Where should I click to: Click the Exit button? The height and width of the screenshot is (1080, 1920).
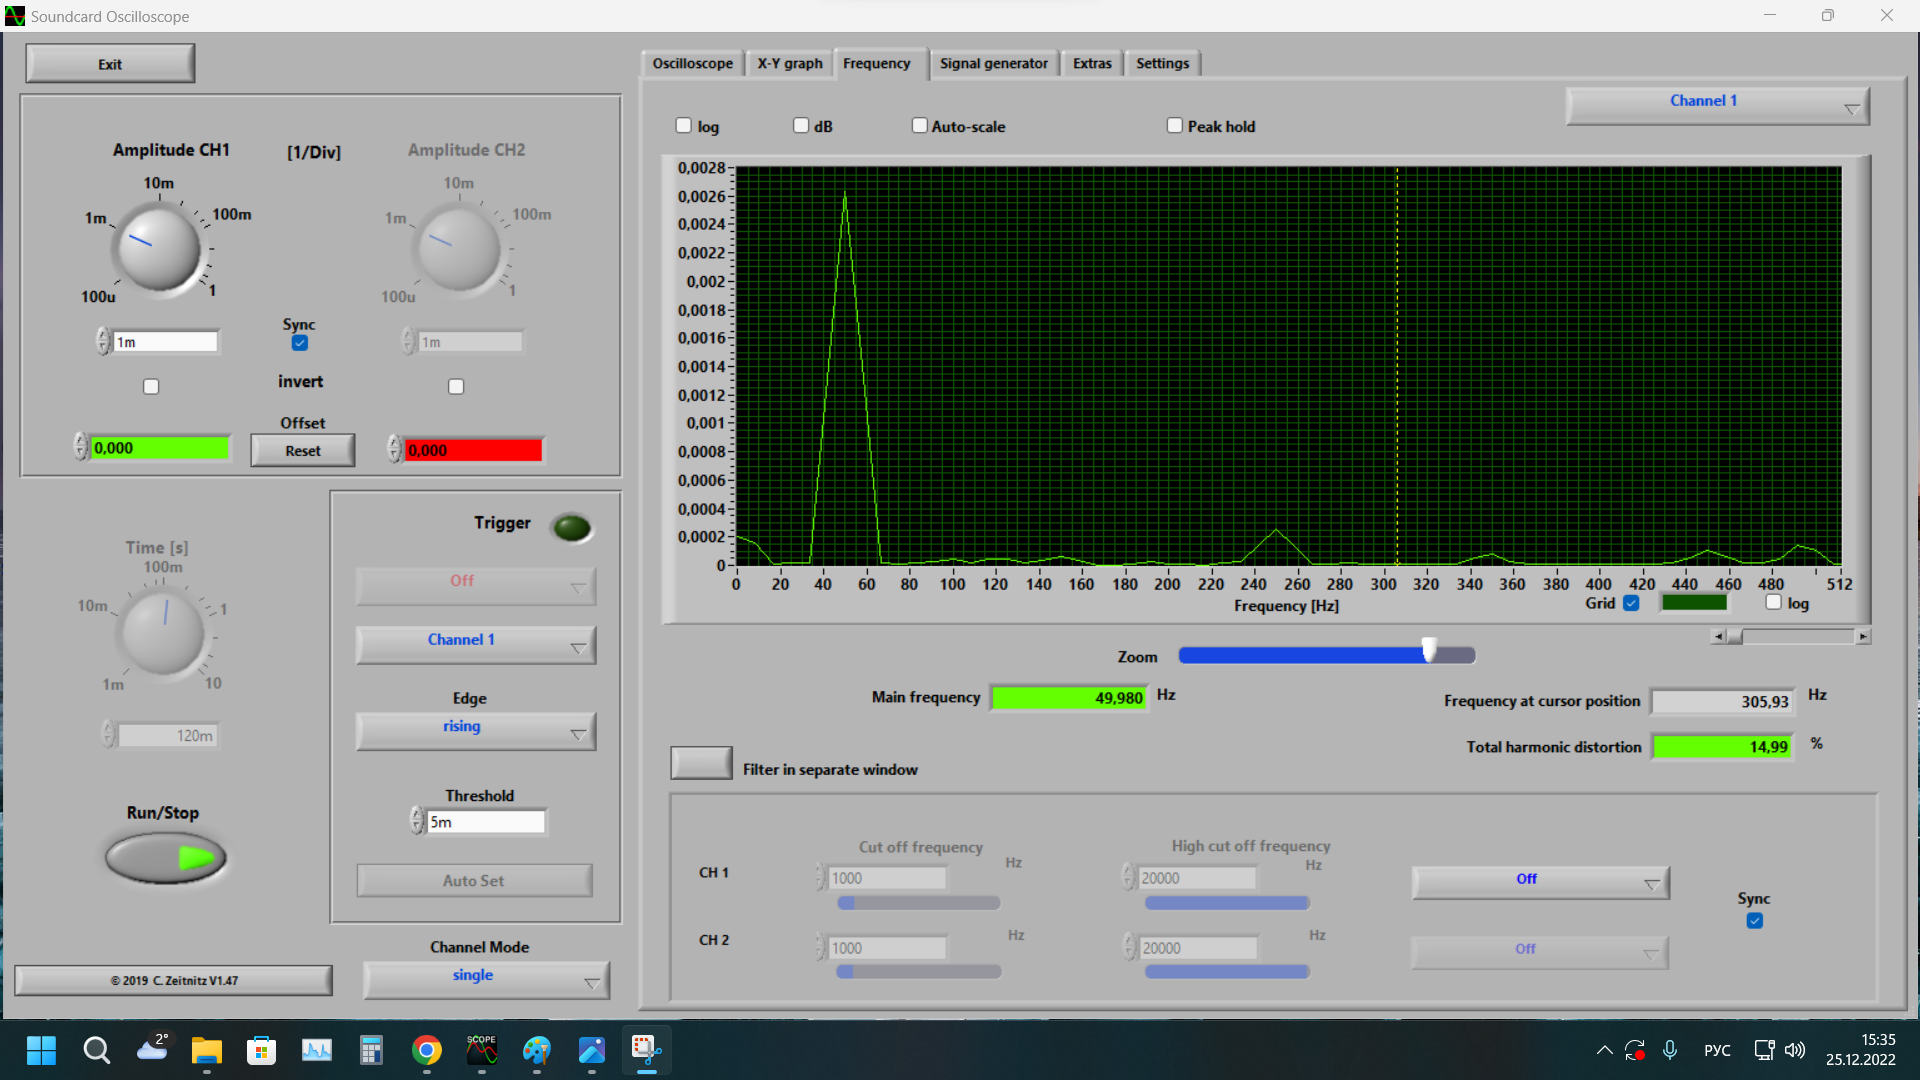tap(110, 64)
